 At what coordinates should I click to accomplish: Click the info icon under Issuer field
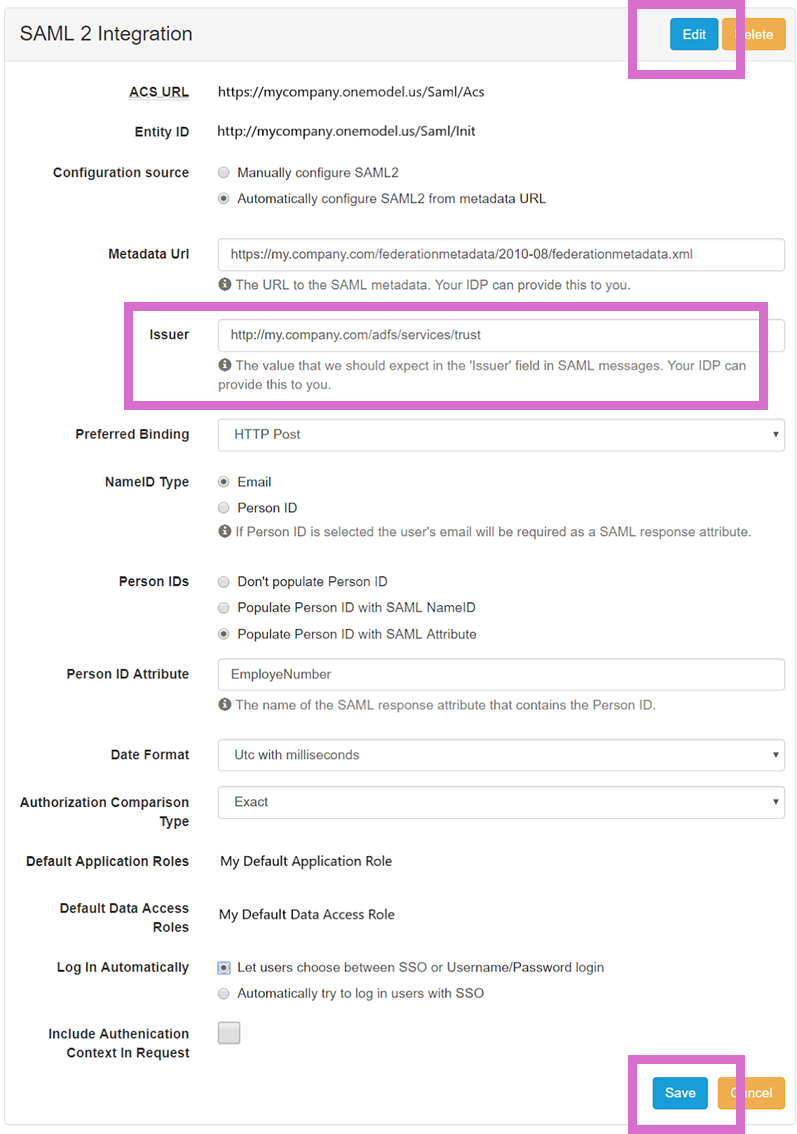[225, 365]
